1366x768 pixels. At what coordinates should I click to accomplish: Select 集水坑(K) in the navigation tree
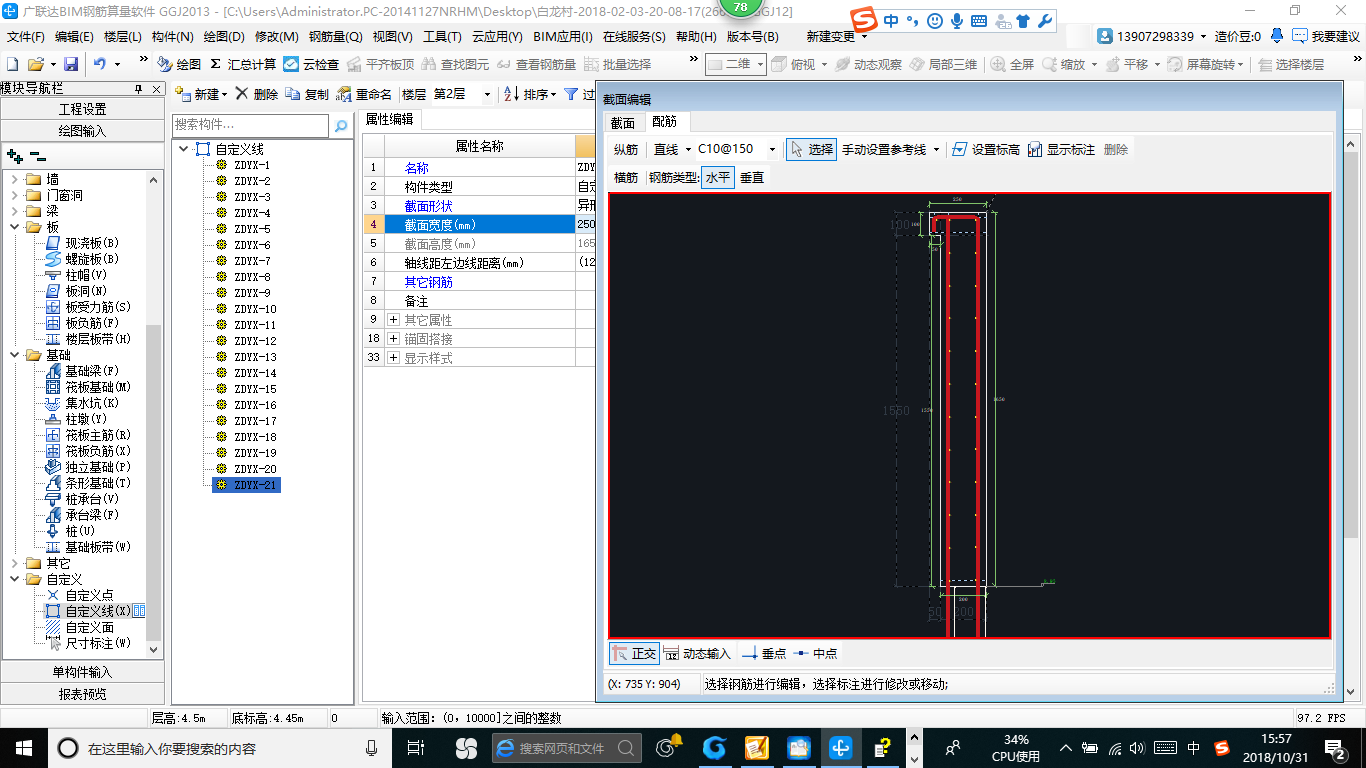pos(83,403)
